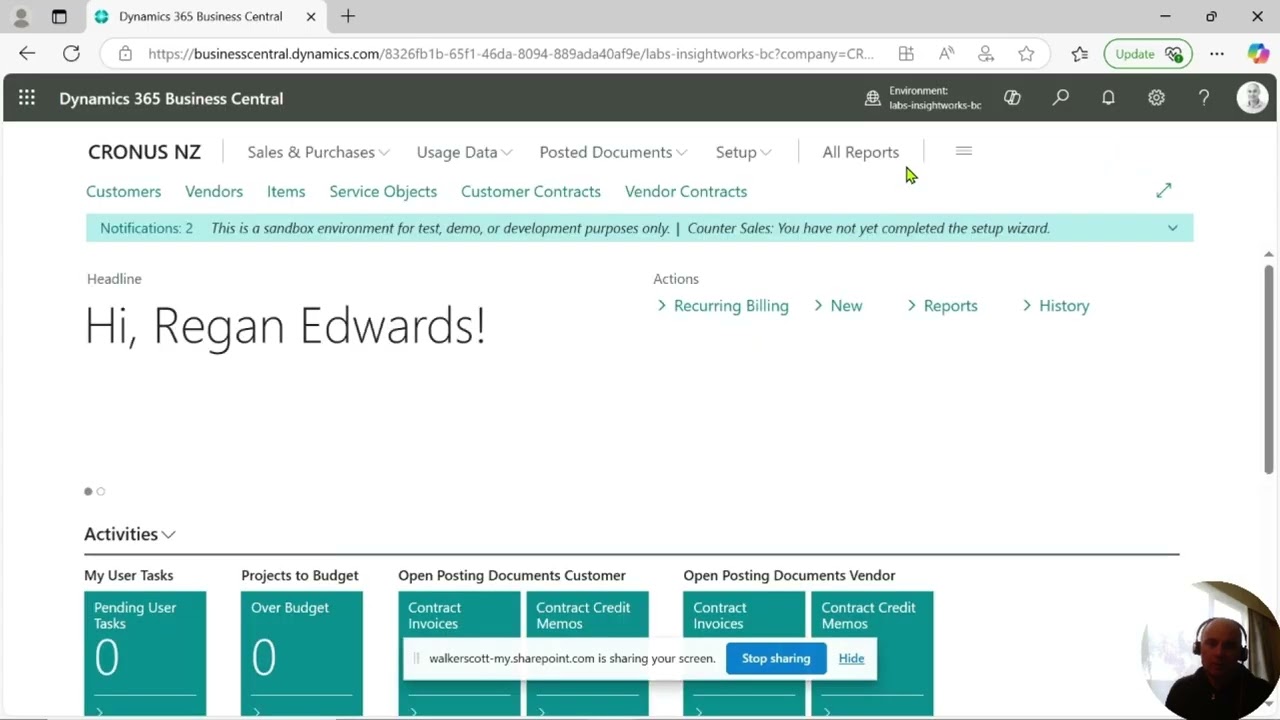Open the Customers list
Viewport: 1280px width, 720px height.
pos(123,191)
